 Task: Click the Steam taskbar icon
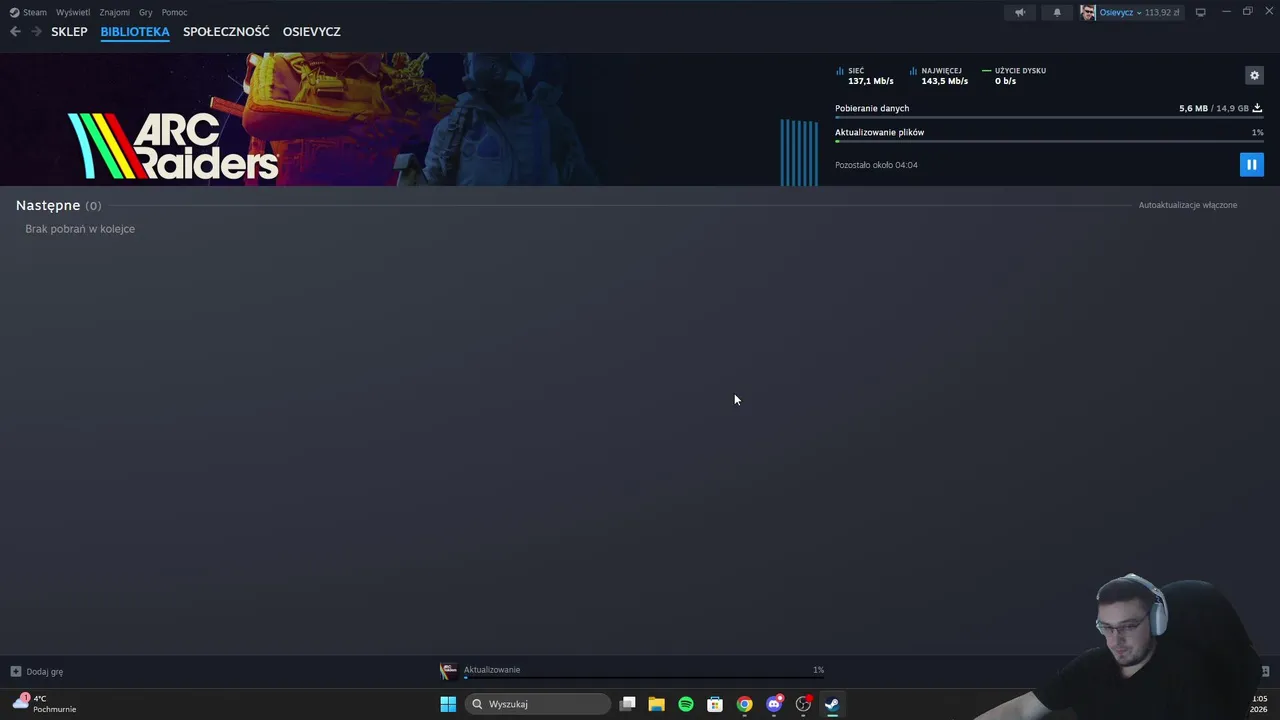click(832, 704)
